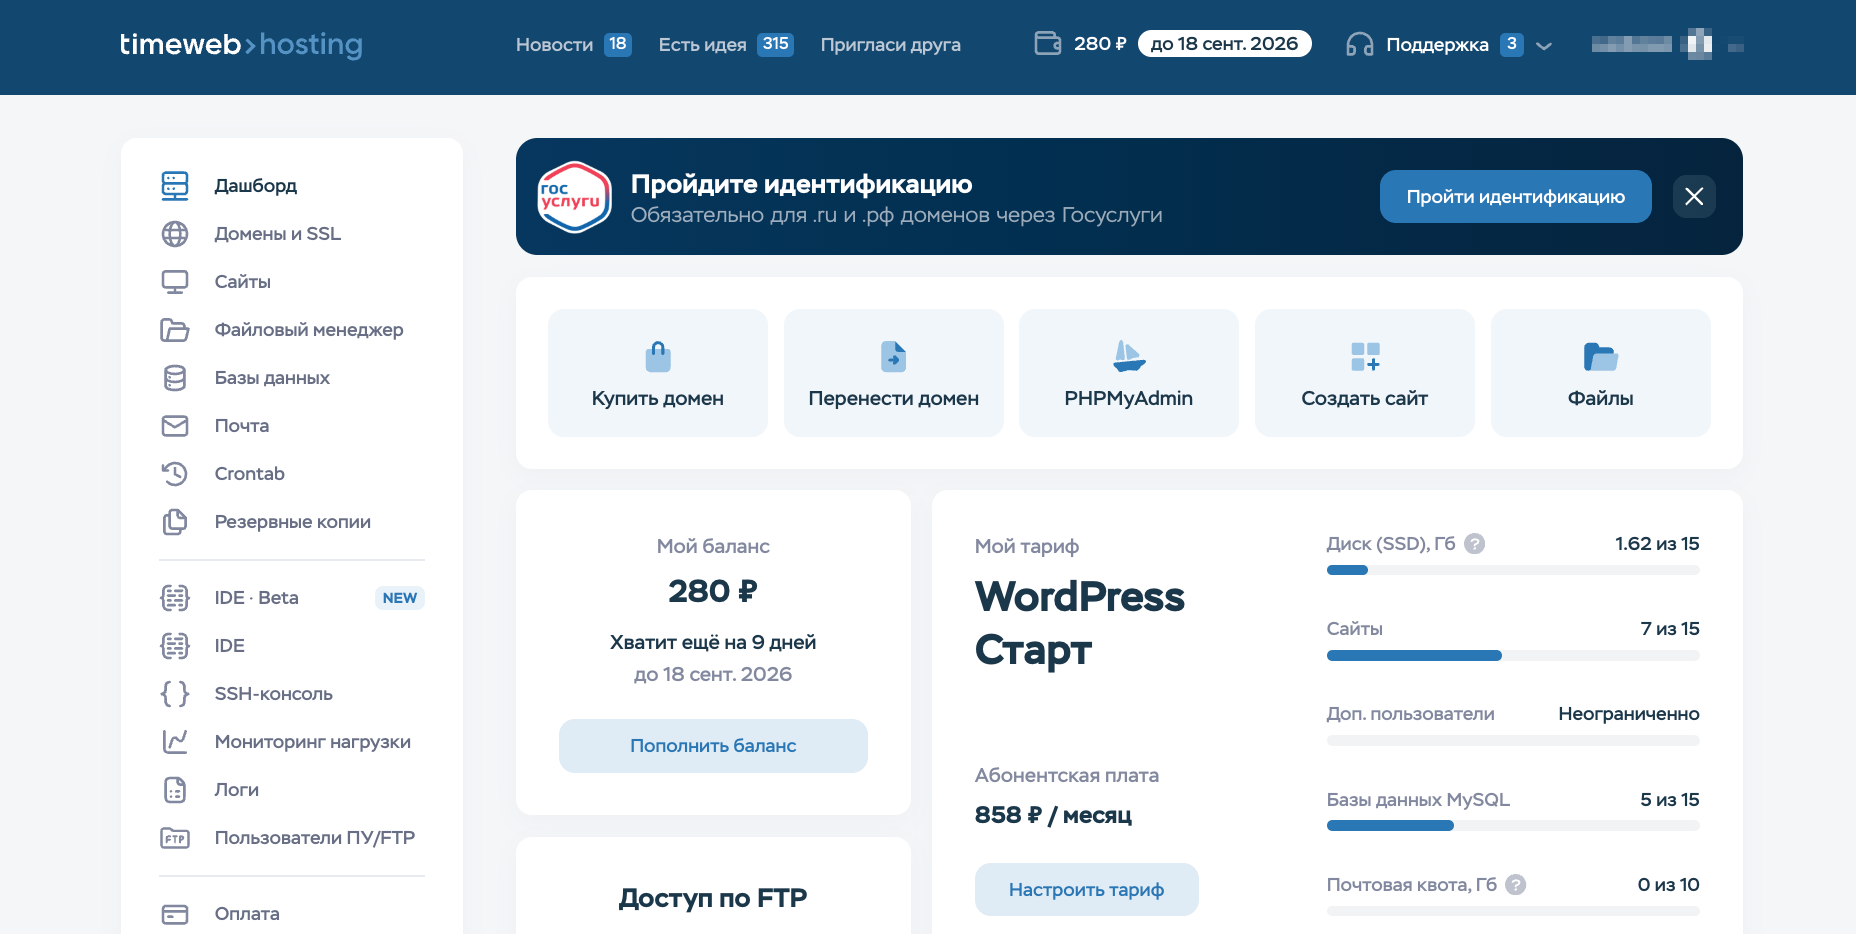
Task: Click the 315 badge beside Есть идея
Action: pos(775,44)
